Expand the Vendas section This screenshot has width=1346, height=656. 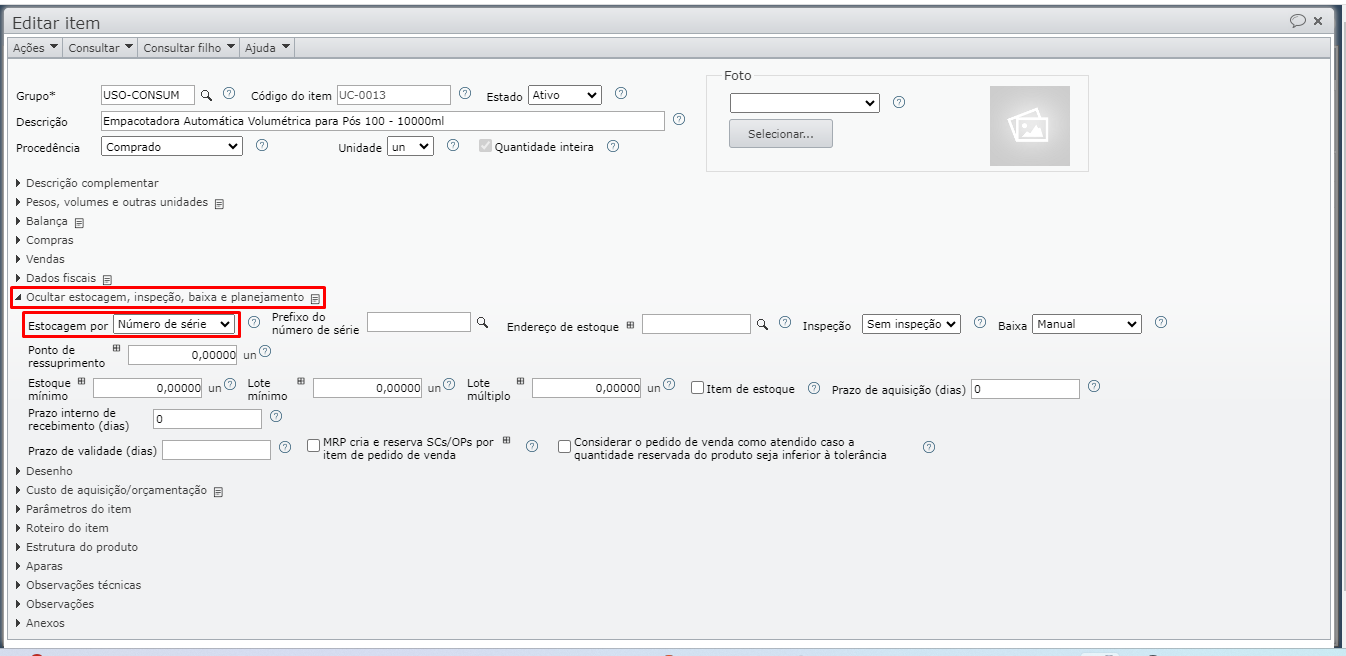pos(40,259)
